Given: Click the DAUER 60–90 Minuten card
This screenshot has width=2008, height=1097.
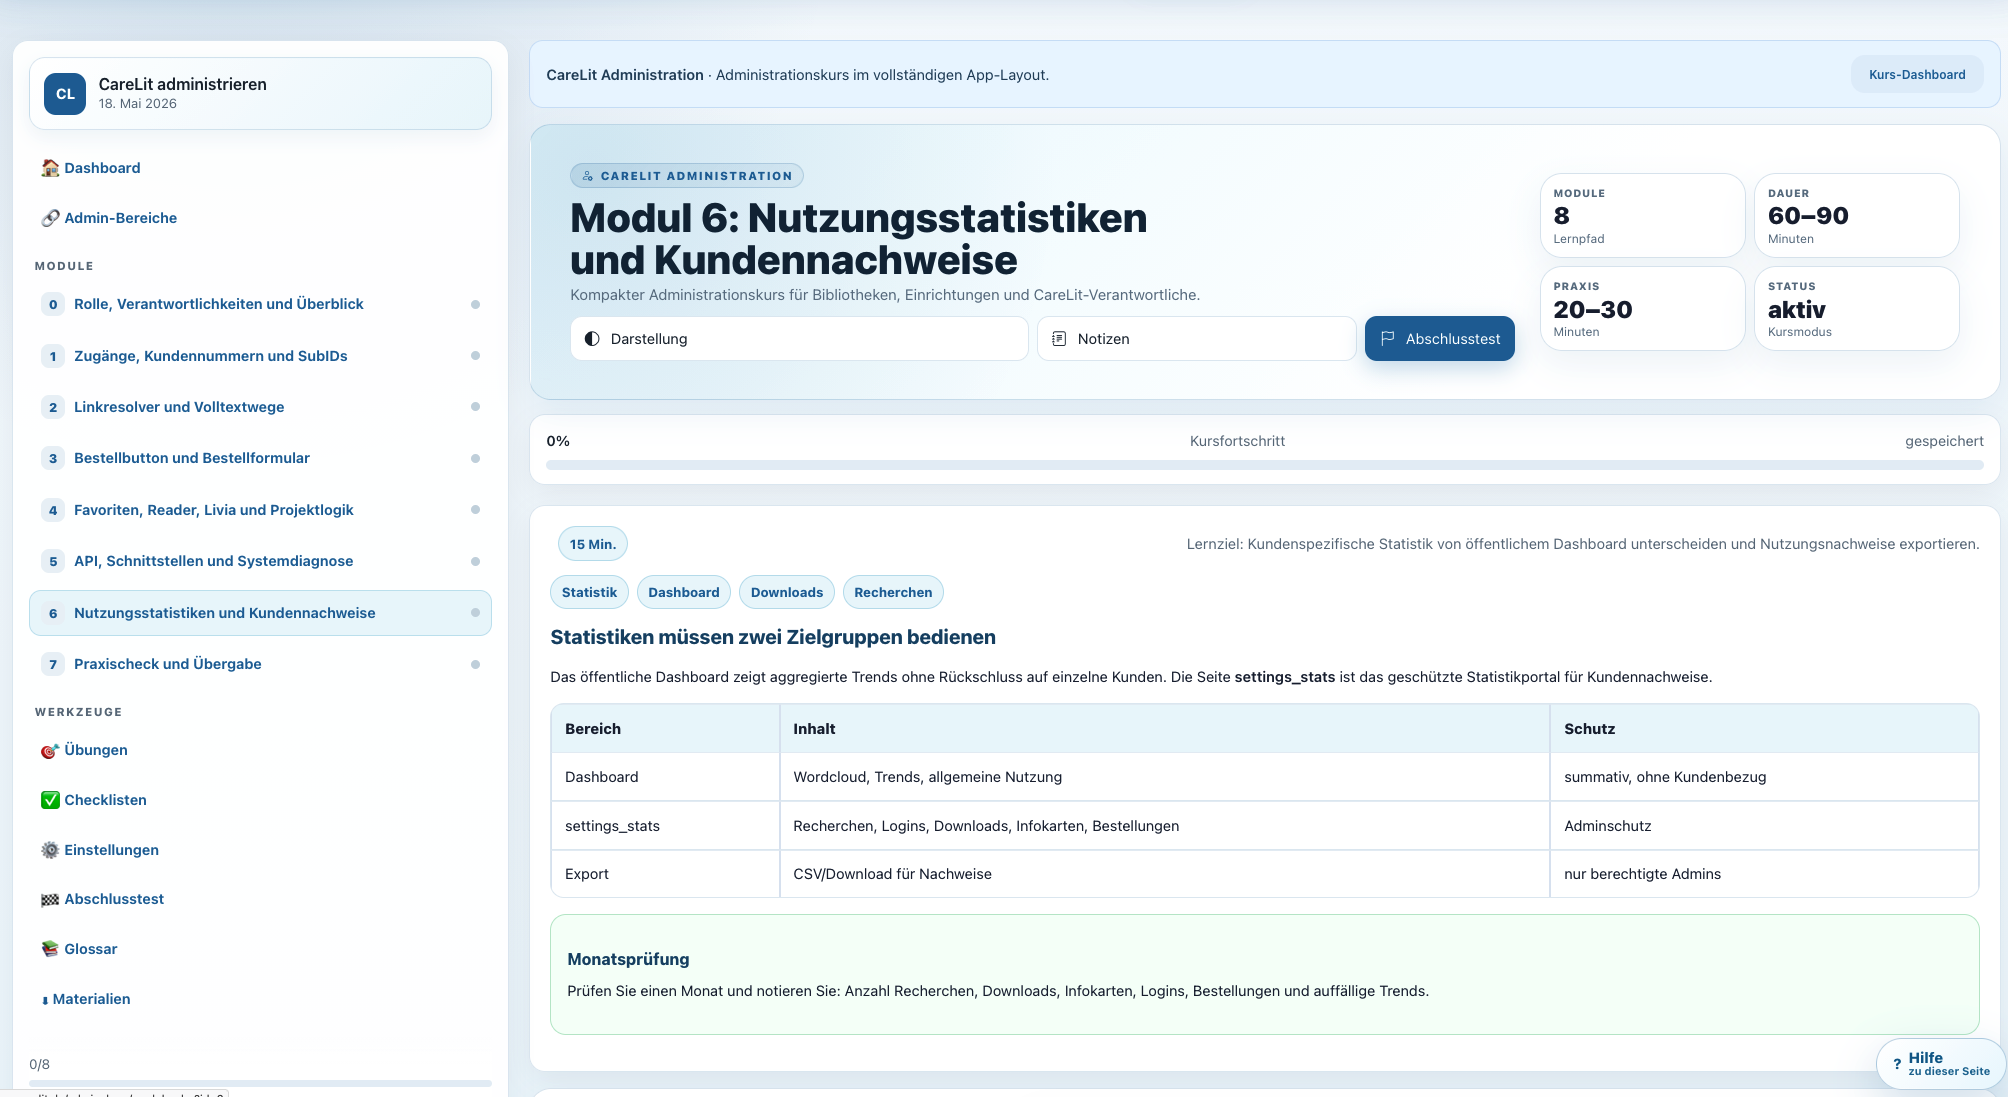Looking at the screenshot, I should pos(1856,215).
